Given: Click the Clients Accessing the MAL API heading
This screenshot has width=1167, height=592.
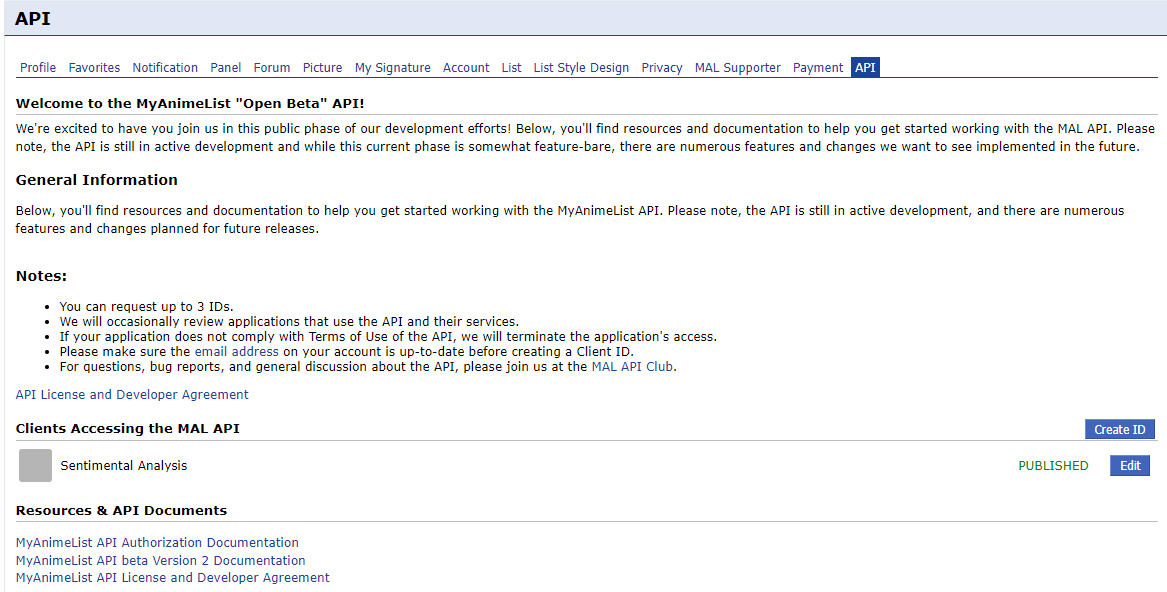Looking at the screenshot, I should (127, 428).
